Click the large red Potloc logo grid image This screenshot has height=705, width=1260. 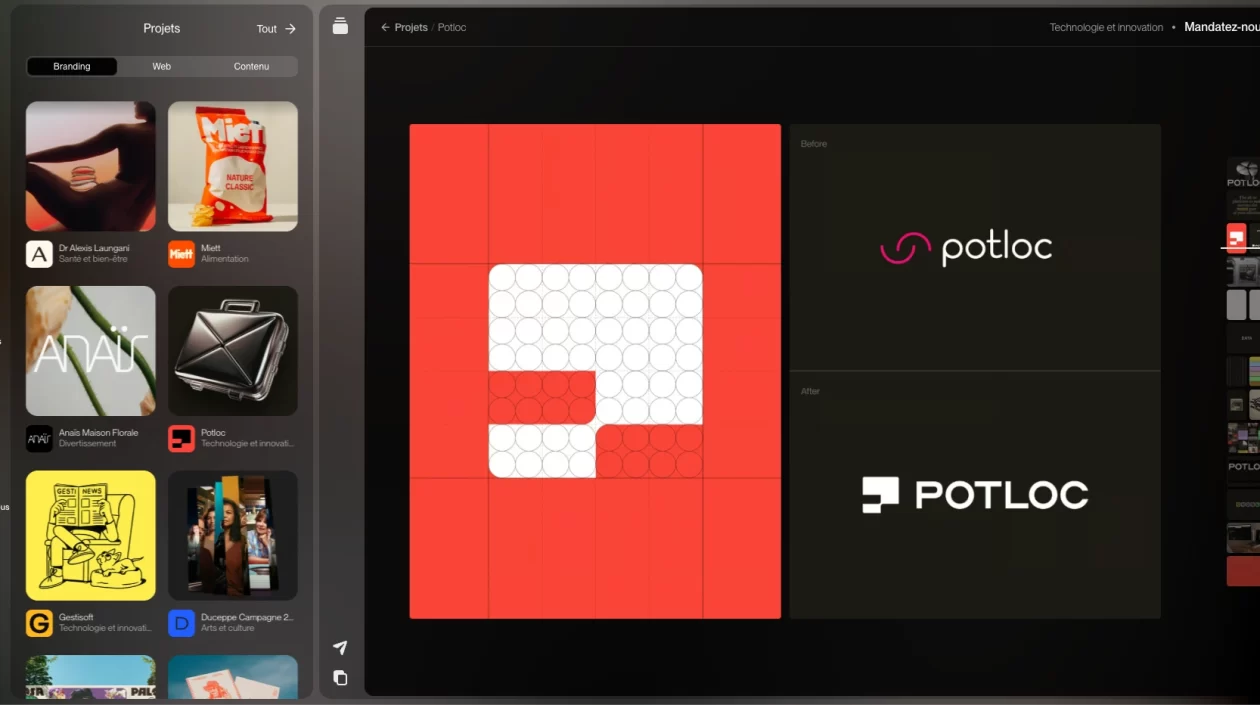click(x=595, y=371)
